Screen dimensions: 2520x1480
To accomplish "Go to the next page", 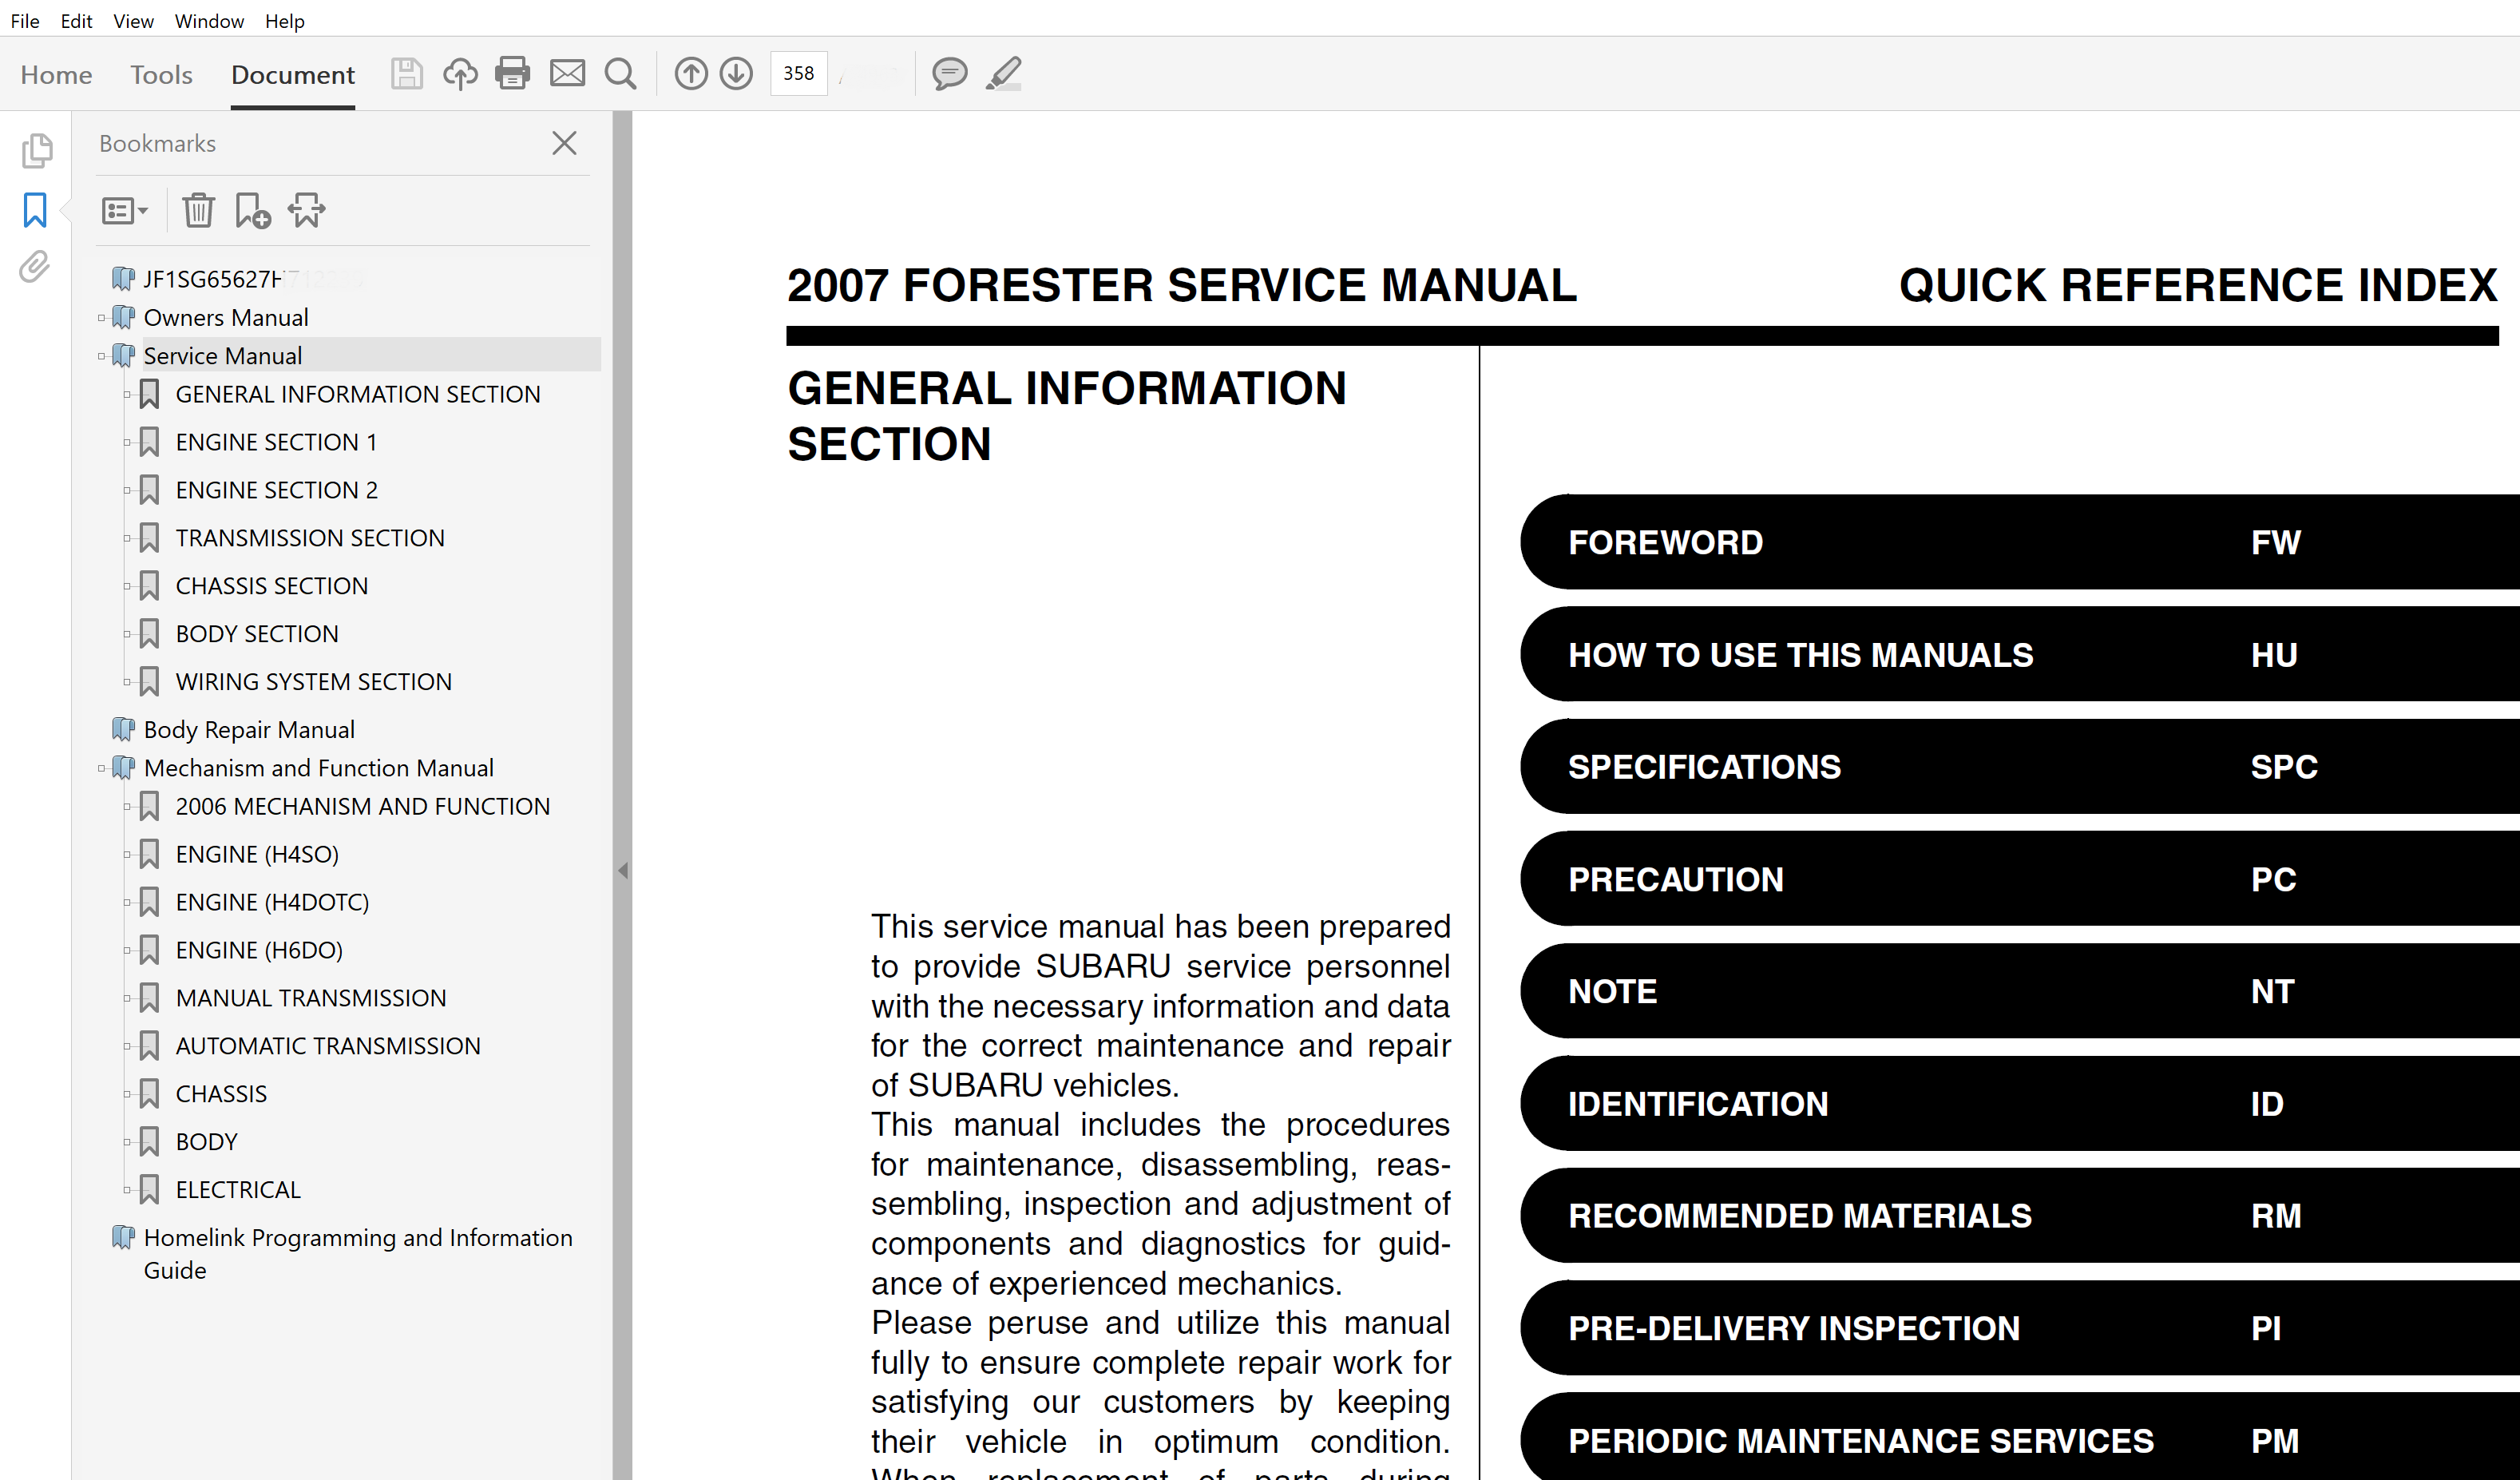I will (736, 73).
